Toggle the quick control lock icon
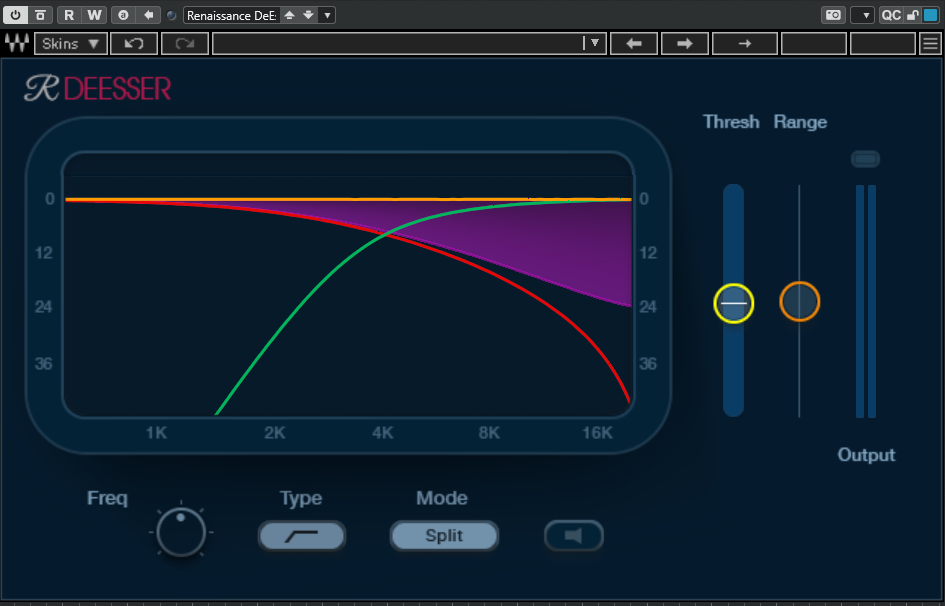The image size is (945, 606). click(x=912, y=15)
